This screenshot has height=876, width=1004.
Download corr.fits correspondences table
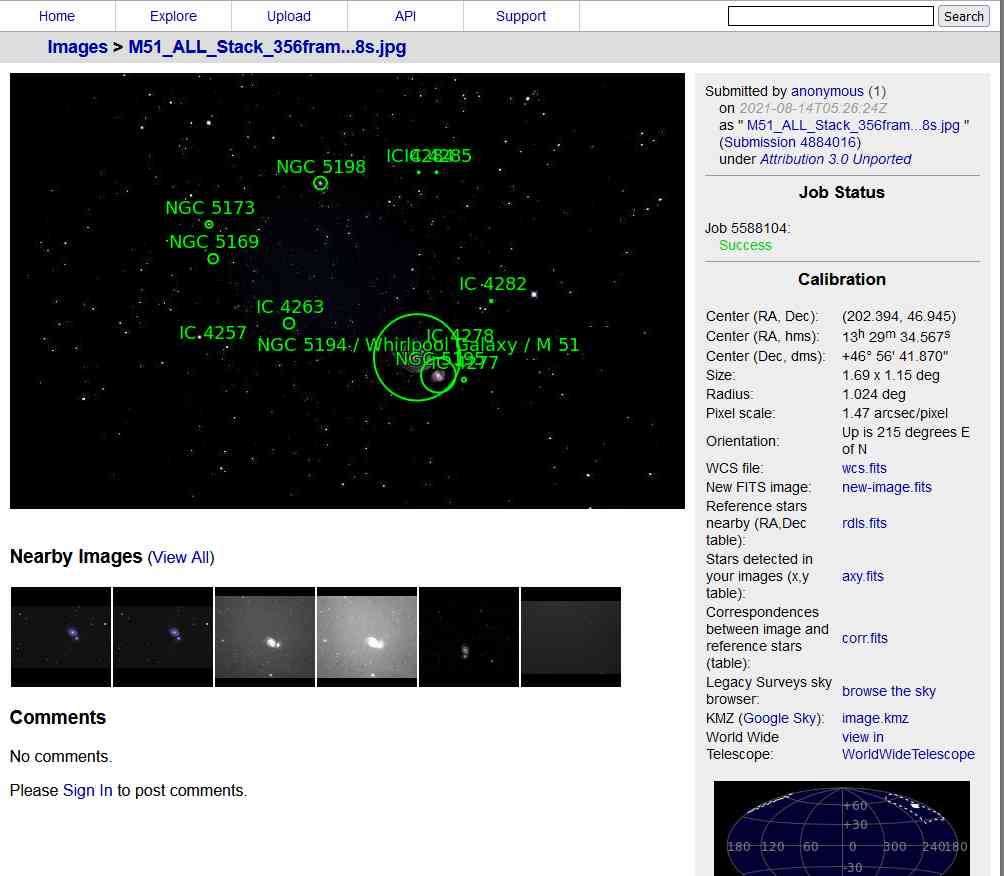point(864,638)
